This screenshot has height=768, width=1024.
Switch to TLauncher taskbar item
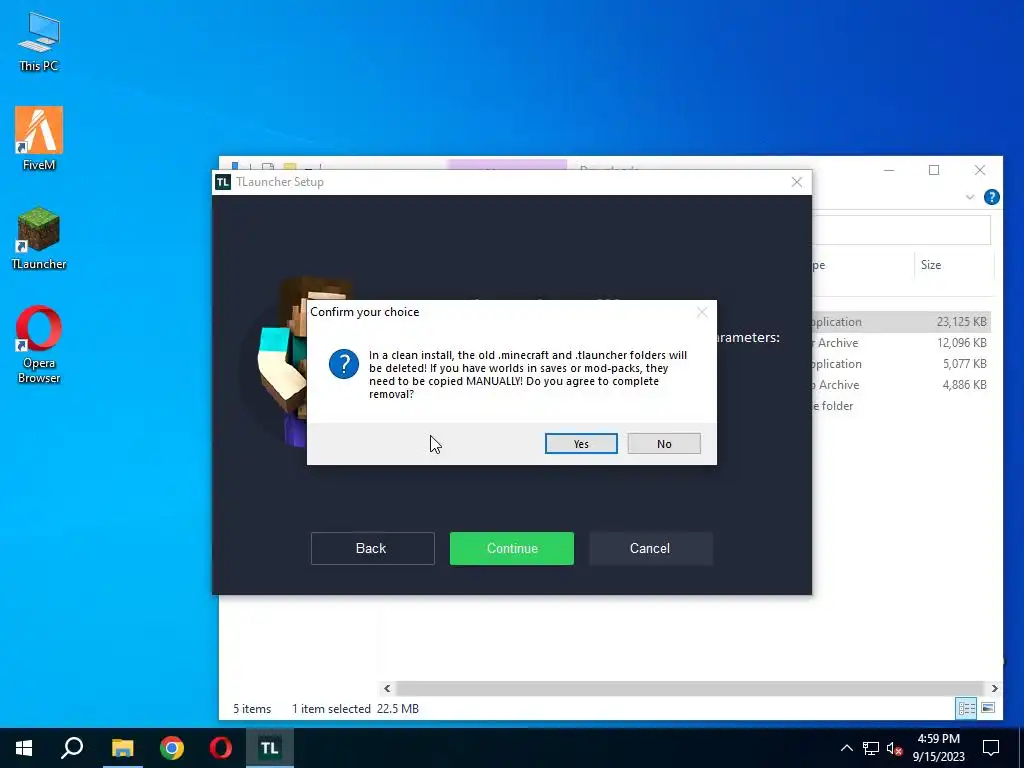[270, 748]
